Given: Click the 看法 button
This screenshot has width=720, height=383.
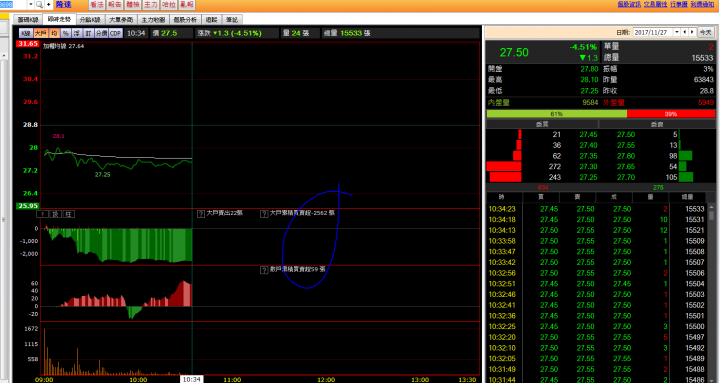Looking at the screenshot, I should (x=96, y=5).
